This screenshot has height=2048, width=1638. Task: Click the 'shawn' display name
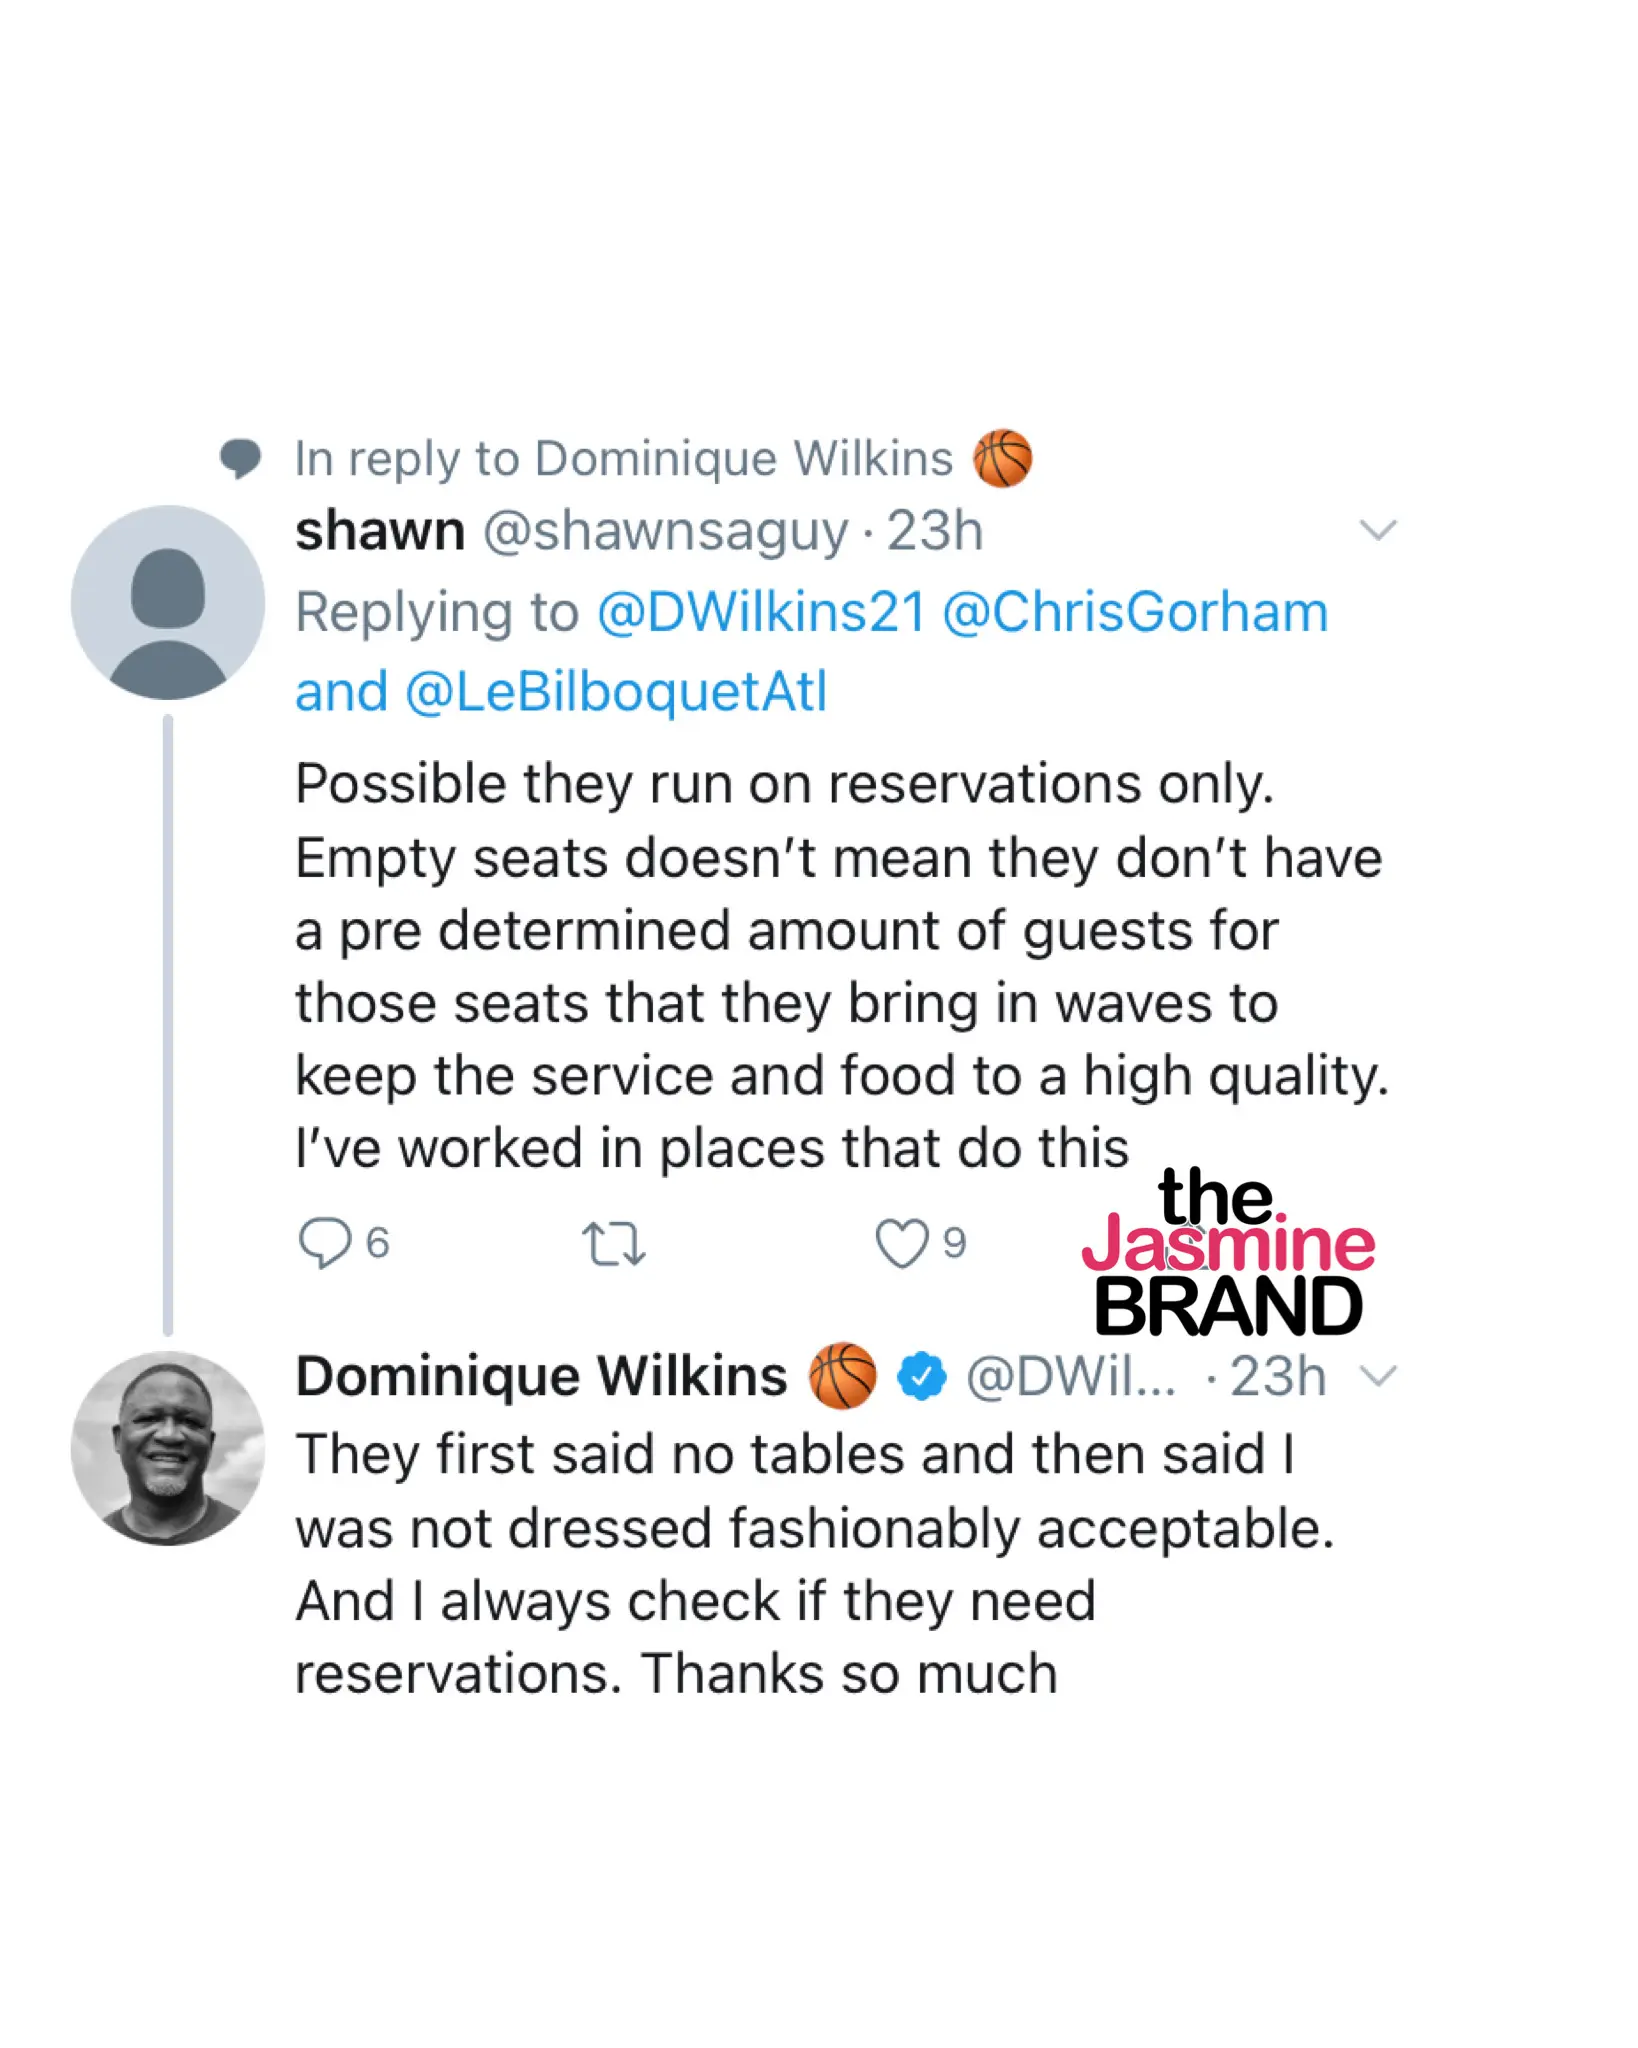pyautogui.click(x=380, y=531)
